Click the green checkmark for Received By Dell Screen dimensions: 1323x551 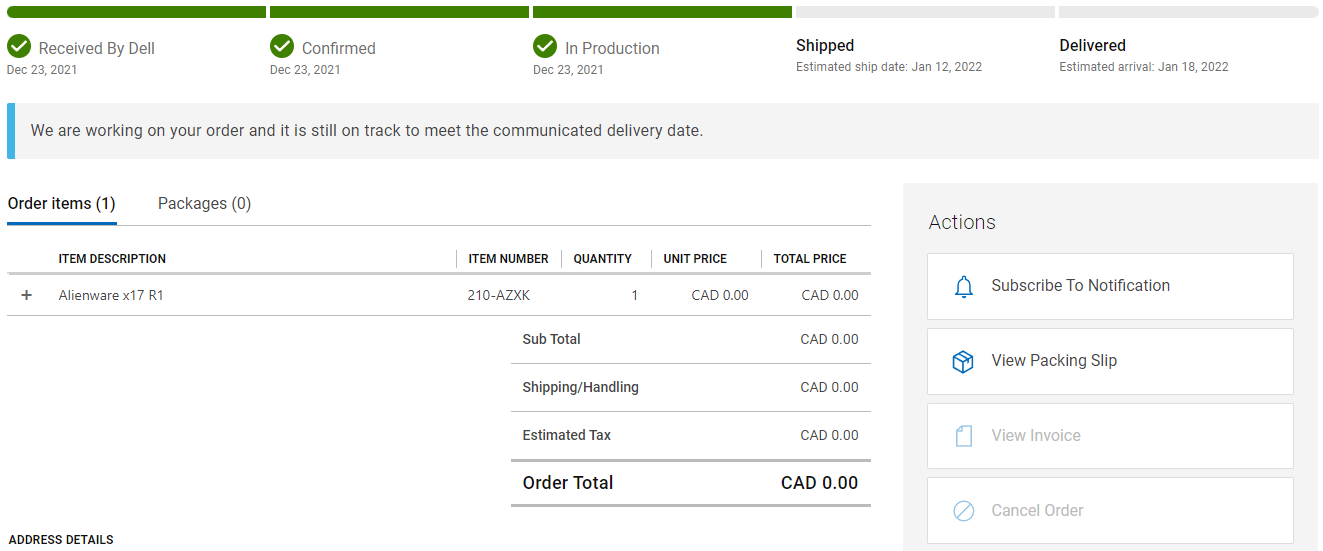19,46
